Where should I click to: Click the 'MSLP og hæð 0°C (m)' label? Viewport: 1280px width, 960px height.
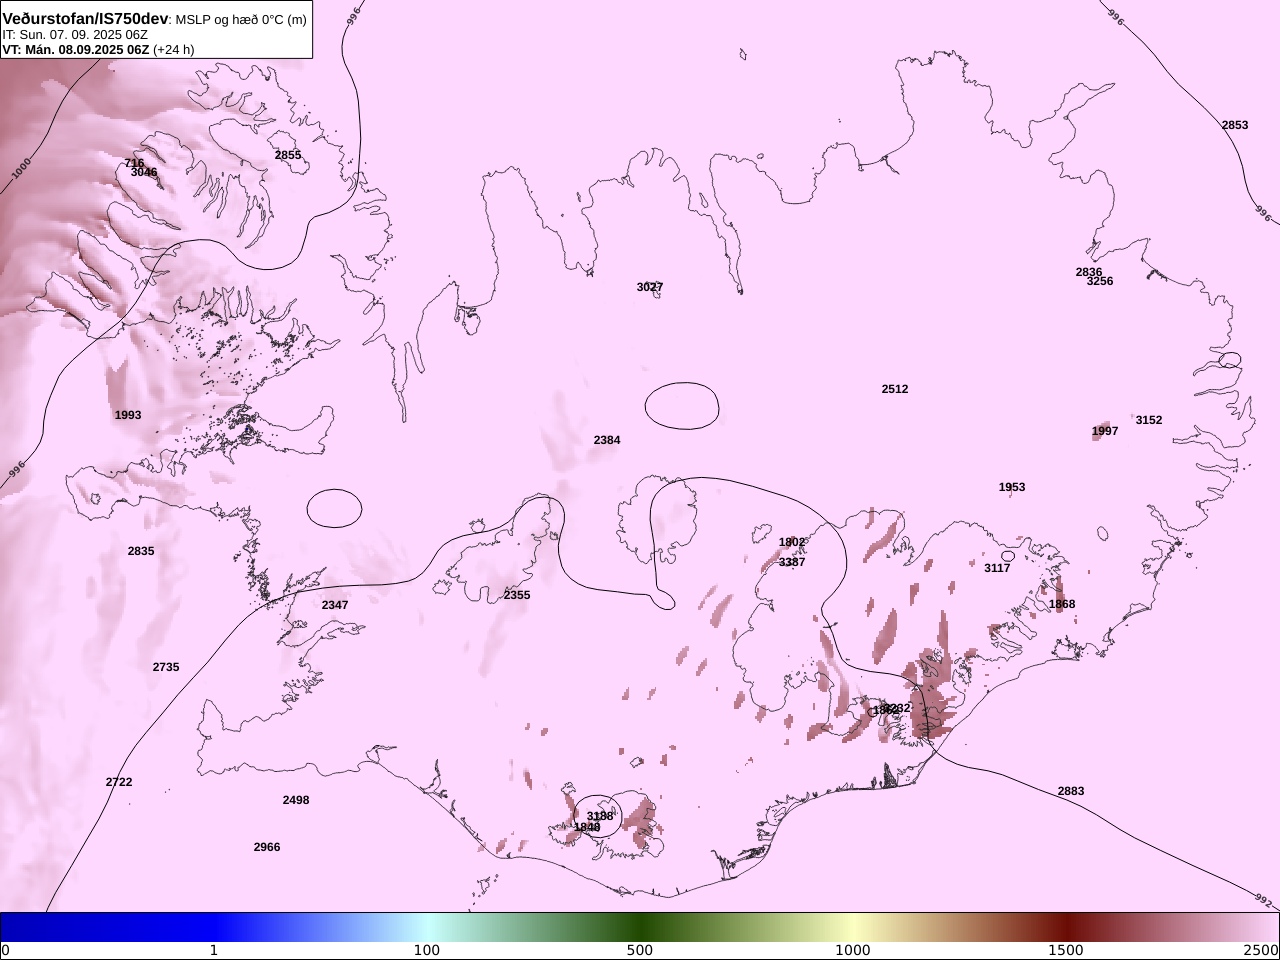(x=241, y=19)
